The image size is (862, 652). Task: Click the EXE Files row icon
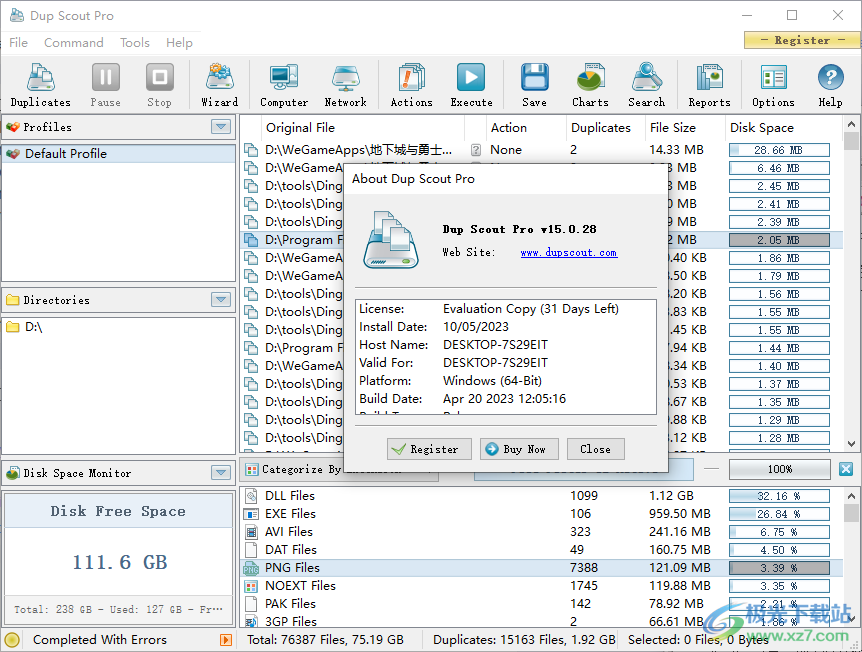pyautogui.click(x=251, y=514)
